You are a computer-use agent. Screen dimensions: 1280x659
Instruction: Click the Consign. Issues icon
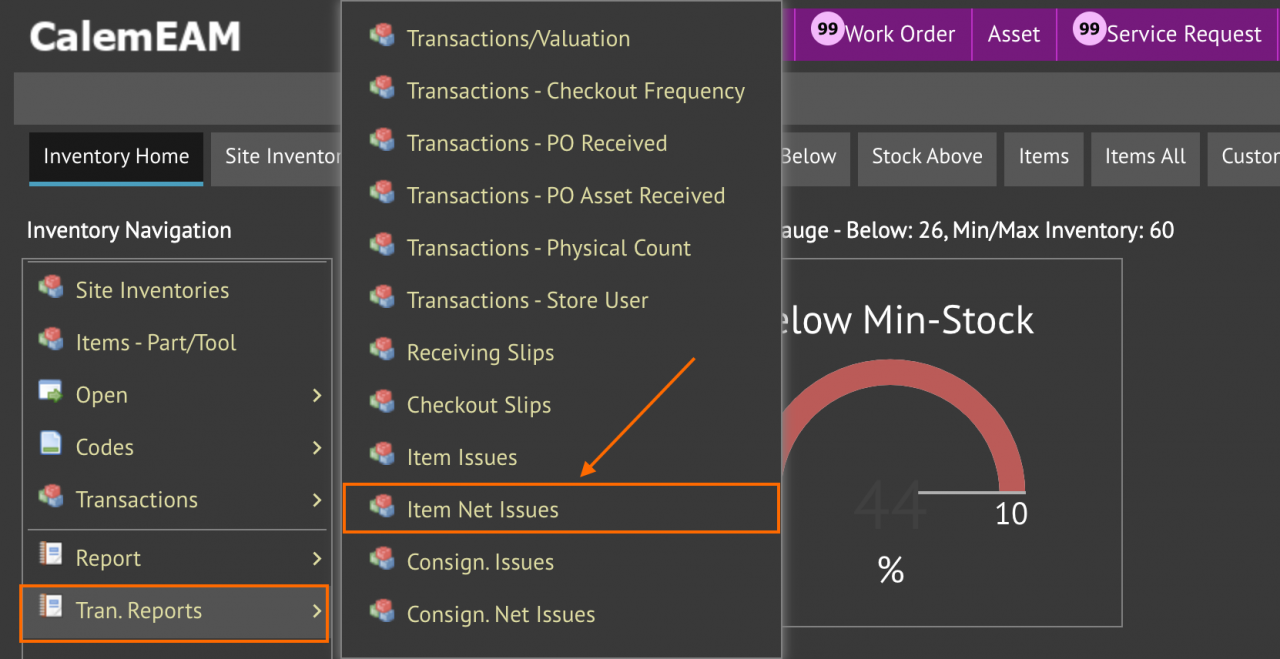point(381,559)
